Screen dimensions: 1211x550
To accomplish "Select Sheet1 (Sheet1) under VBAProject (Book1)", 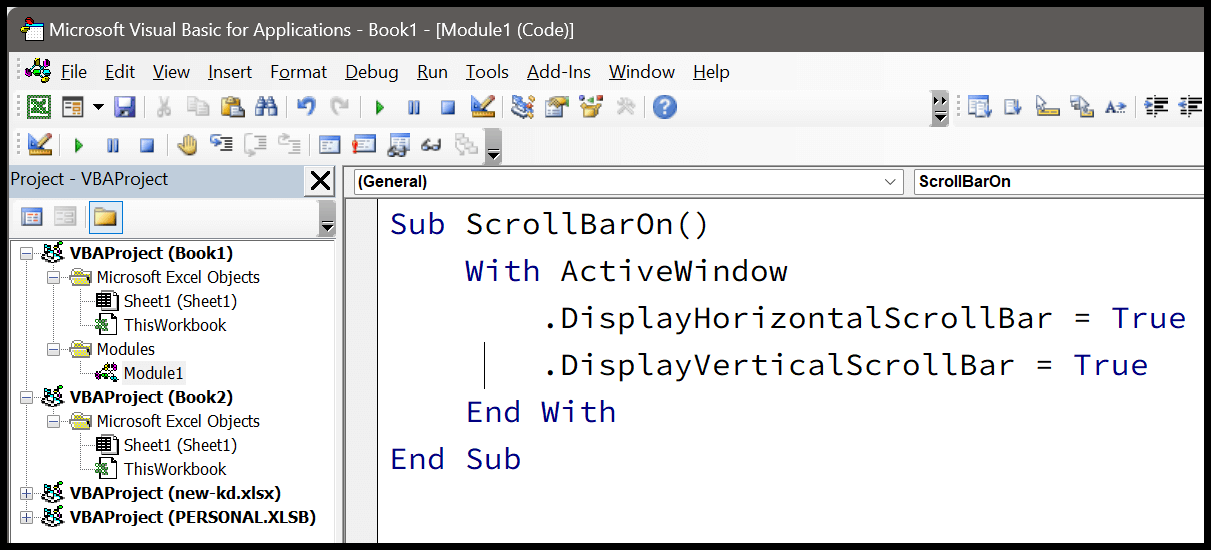I will click(x=180, y=301).
